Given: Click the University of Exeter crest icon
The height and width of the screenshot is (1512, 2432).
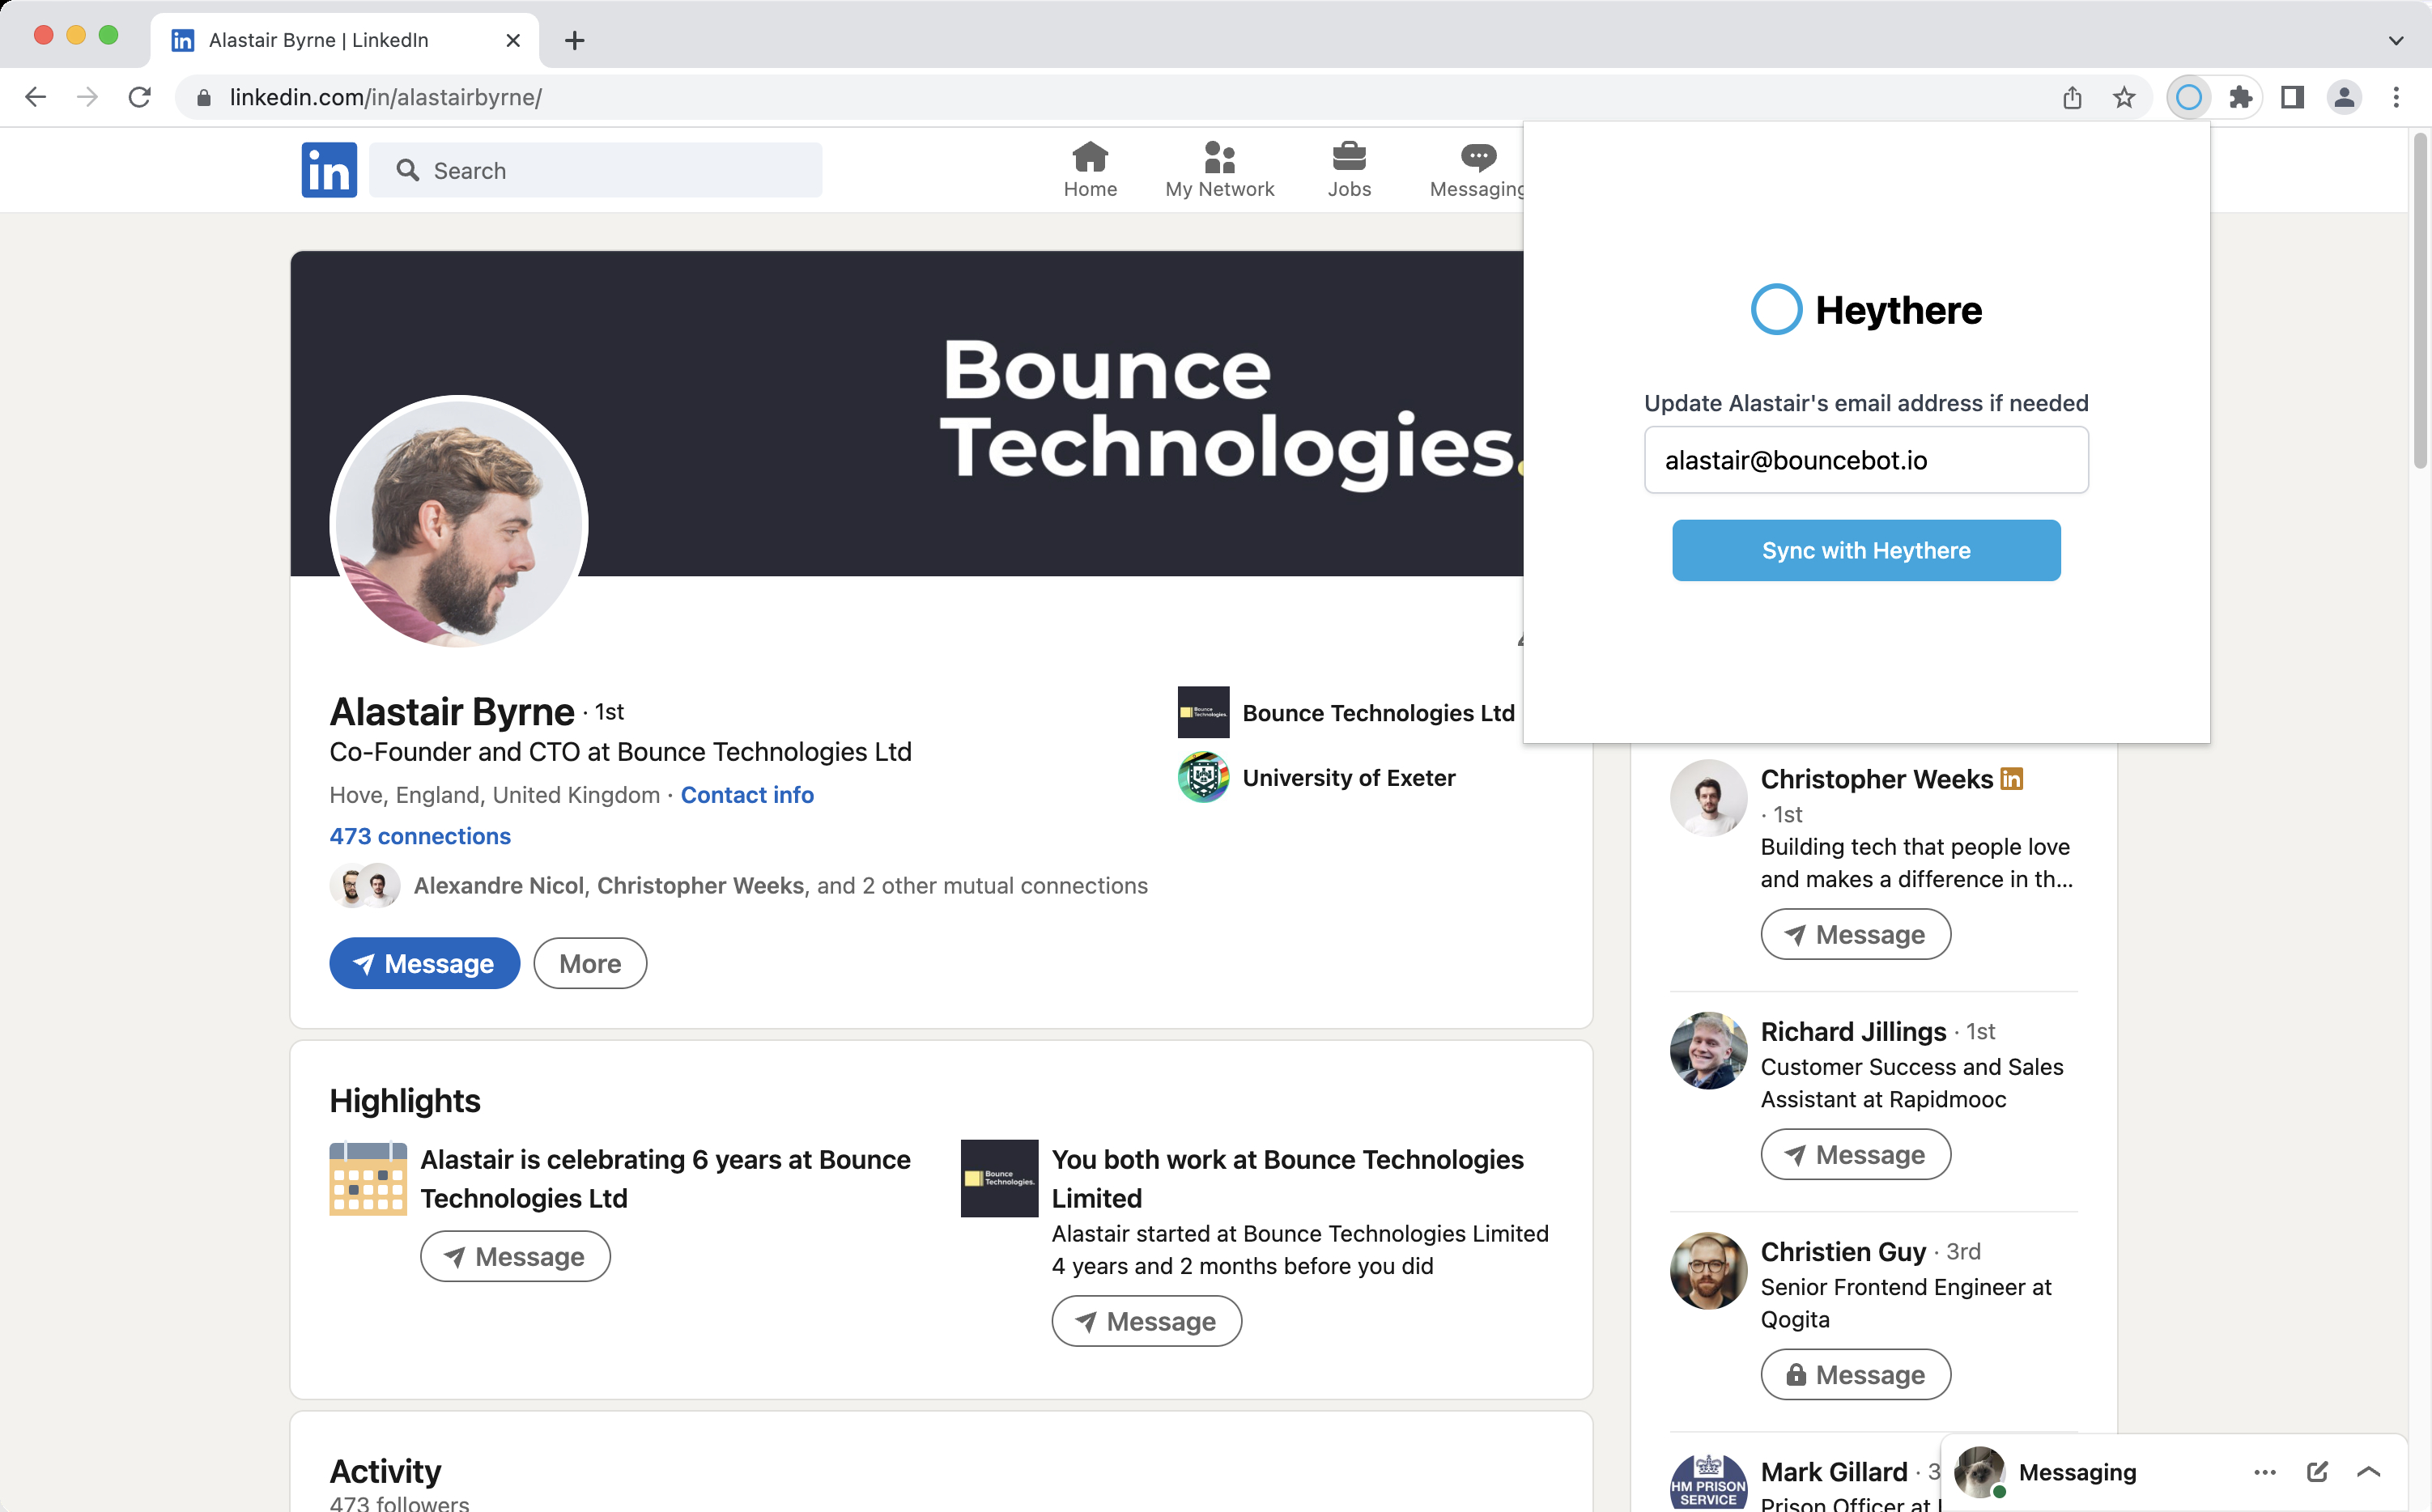Looking at the screenshot, I should [1203, 777].
